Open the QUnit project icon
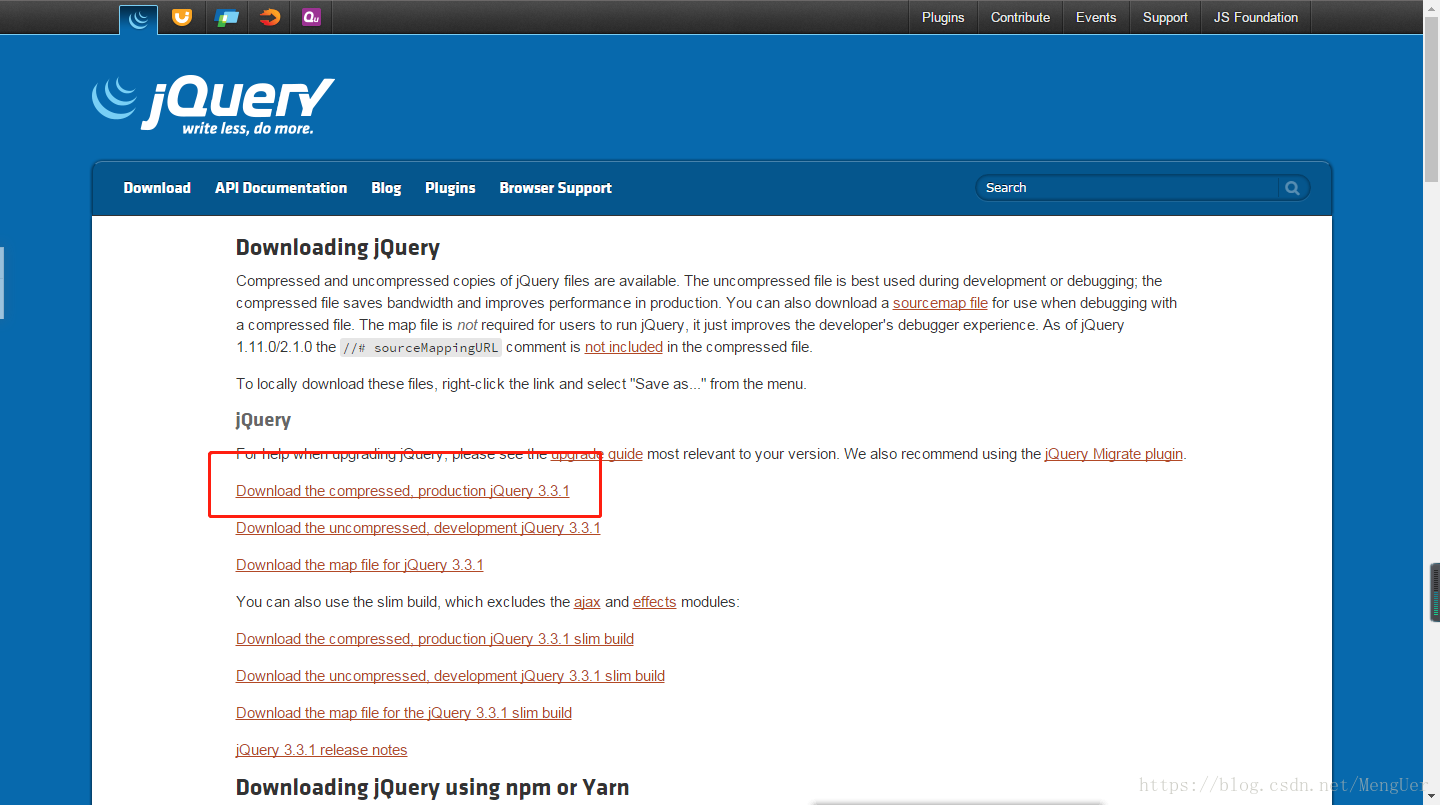 click(x=311, y=17)
